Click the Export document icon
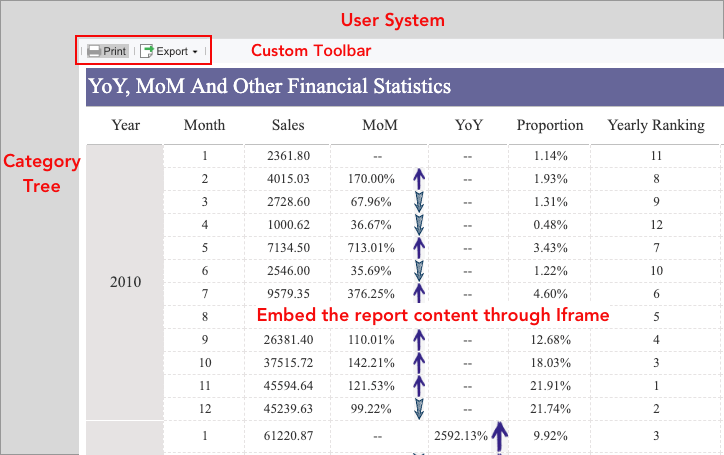This screenshot has width=724, height=455. [146, 51]
